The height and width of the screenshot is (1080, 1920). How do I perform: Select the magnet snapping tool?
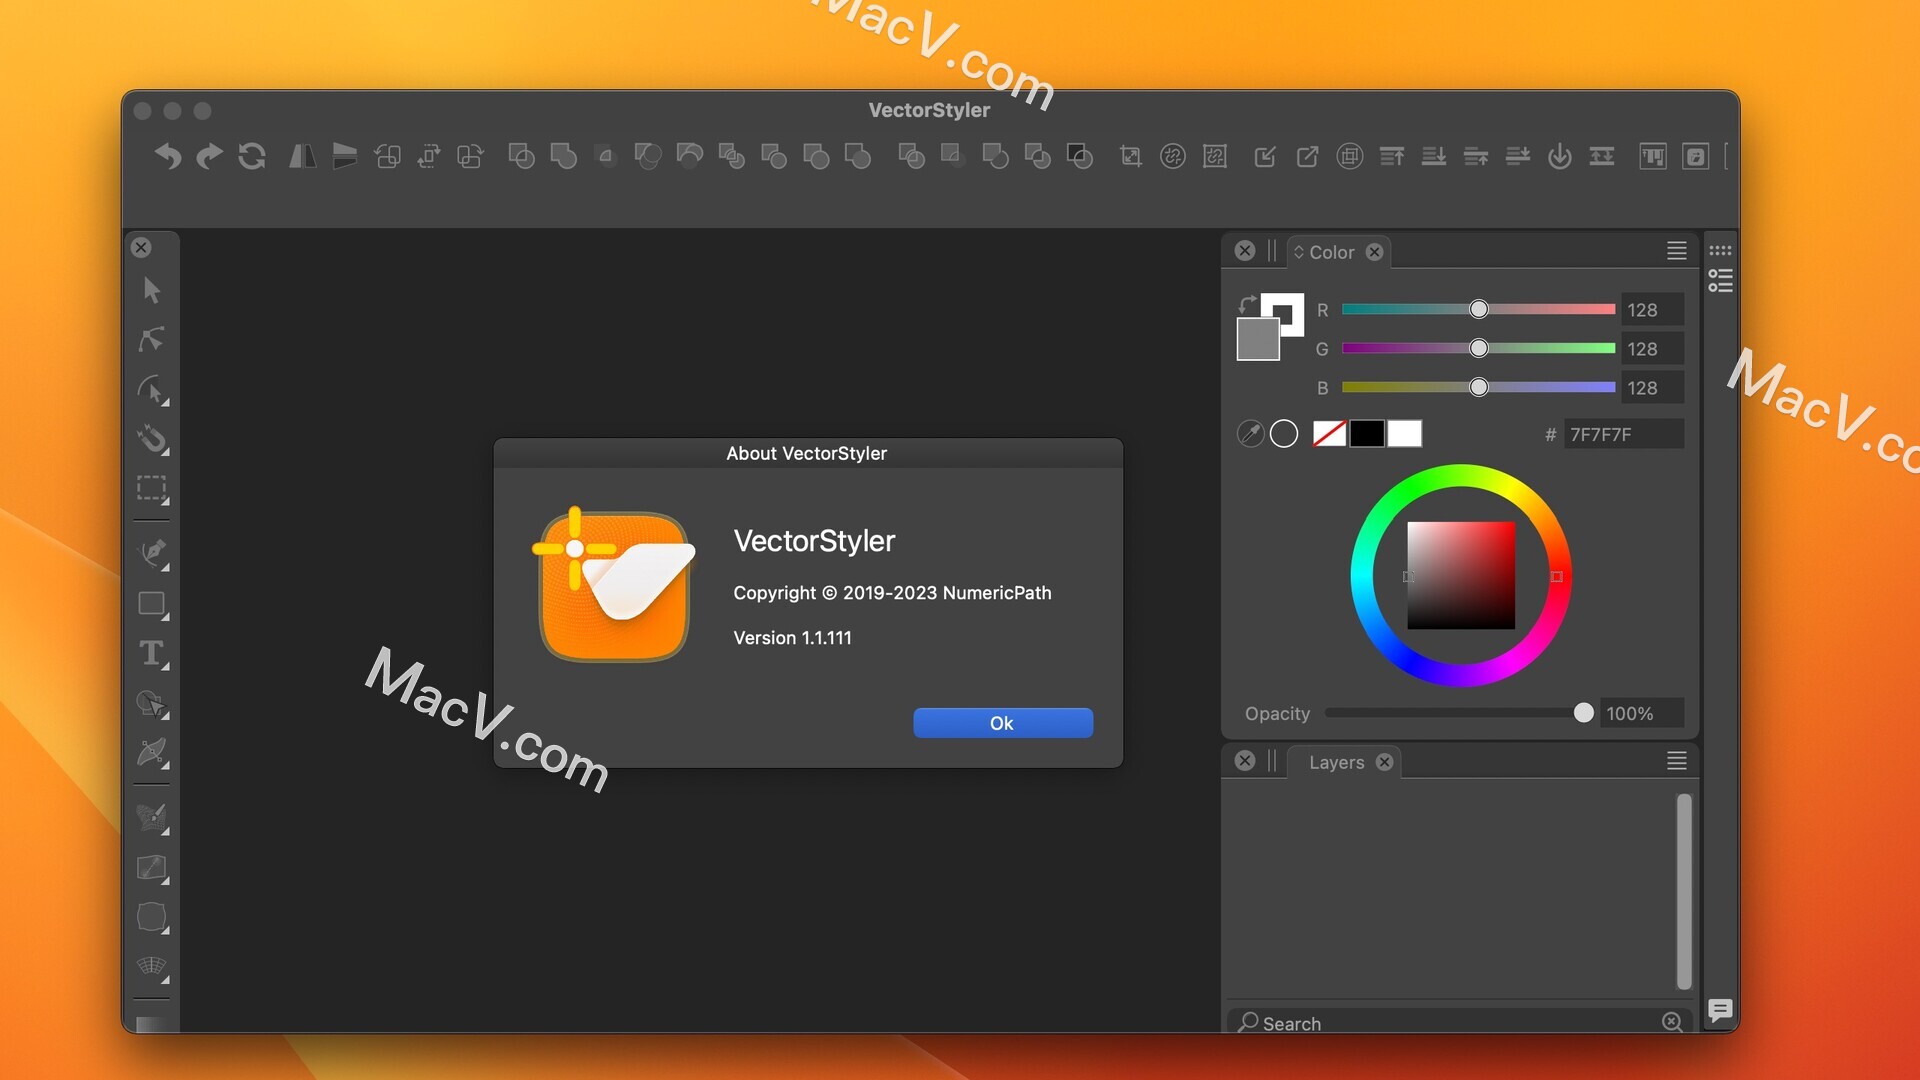click(152, 438)
